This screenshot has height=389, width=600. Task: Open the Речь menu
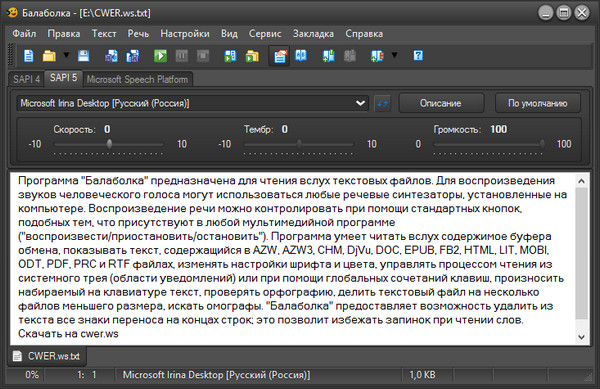point(138,34)
